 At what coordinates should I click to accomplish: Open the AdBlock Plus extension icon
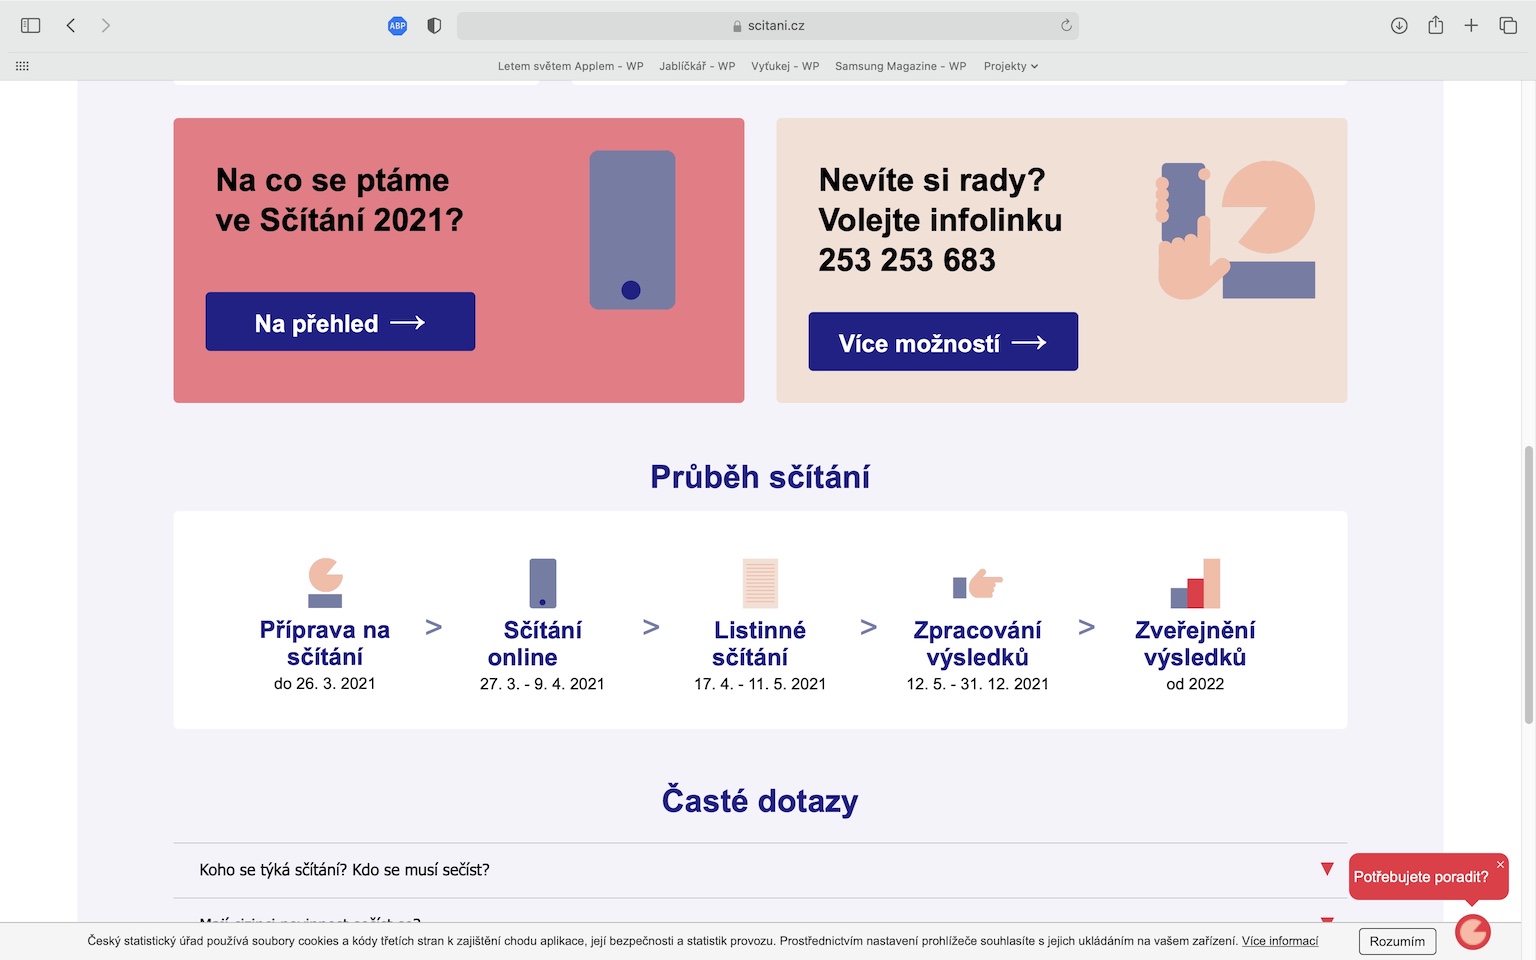tap(397, 25)
